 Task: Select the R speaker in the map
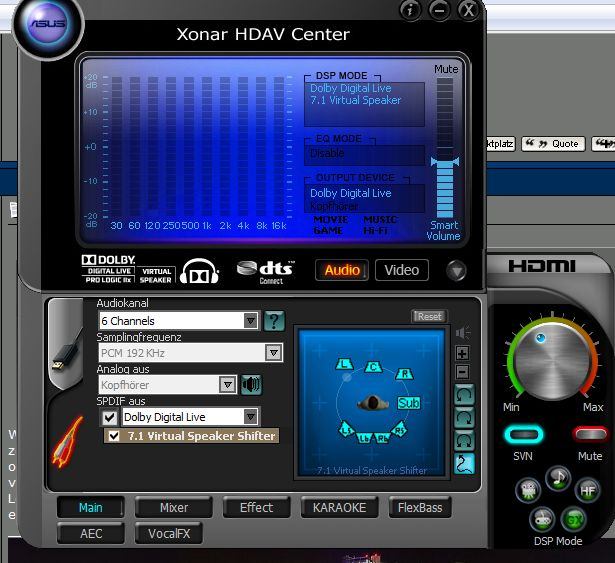[404, 374]
